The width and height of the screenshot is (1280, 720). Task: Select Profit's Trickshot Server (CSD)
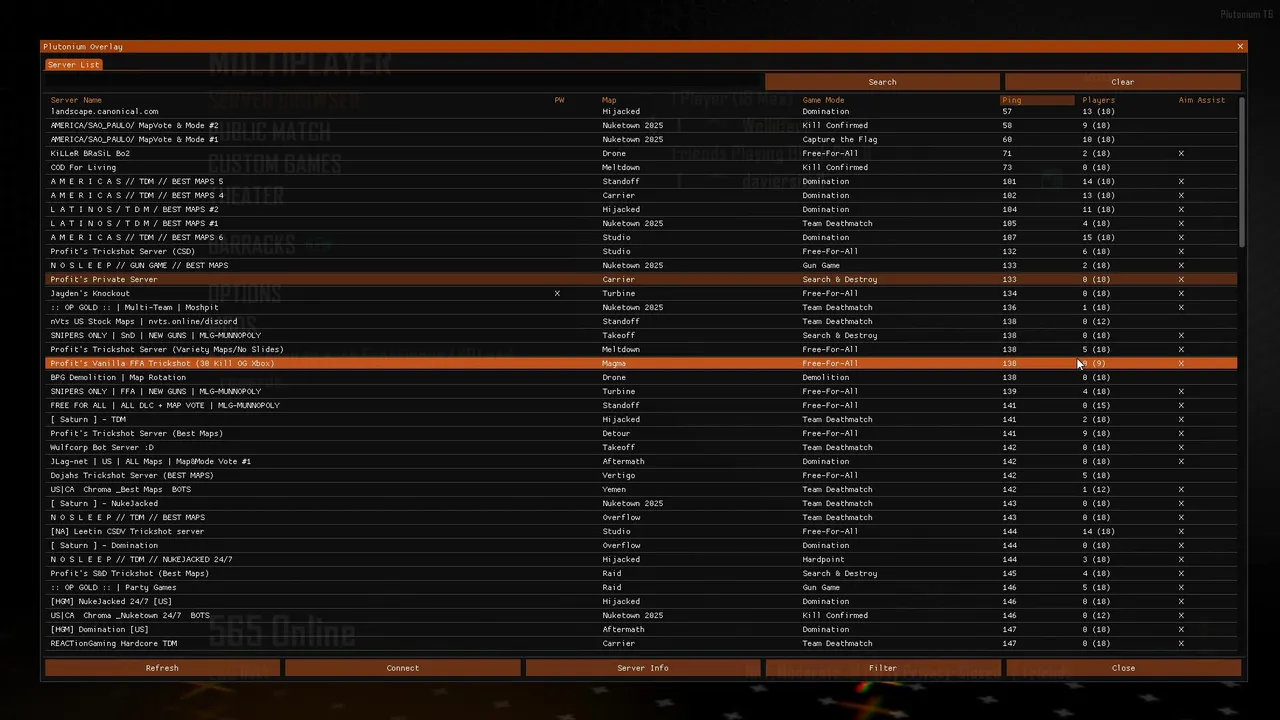point(641,251)
